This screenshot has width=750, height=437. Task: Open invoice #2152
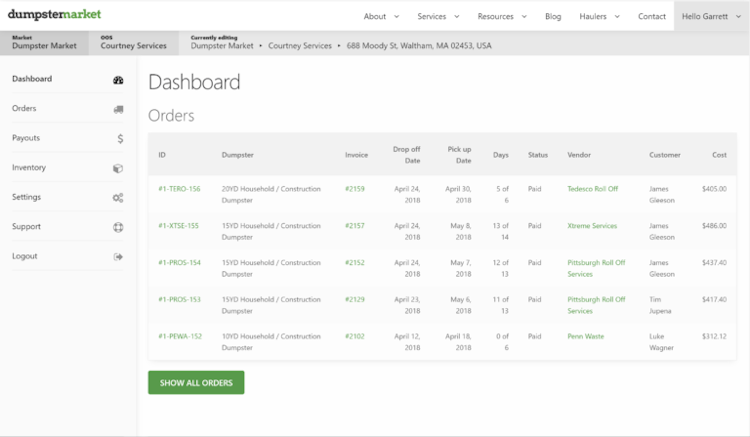355,262
